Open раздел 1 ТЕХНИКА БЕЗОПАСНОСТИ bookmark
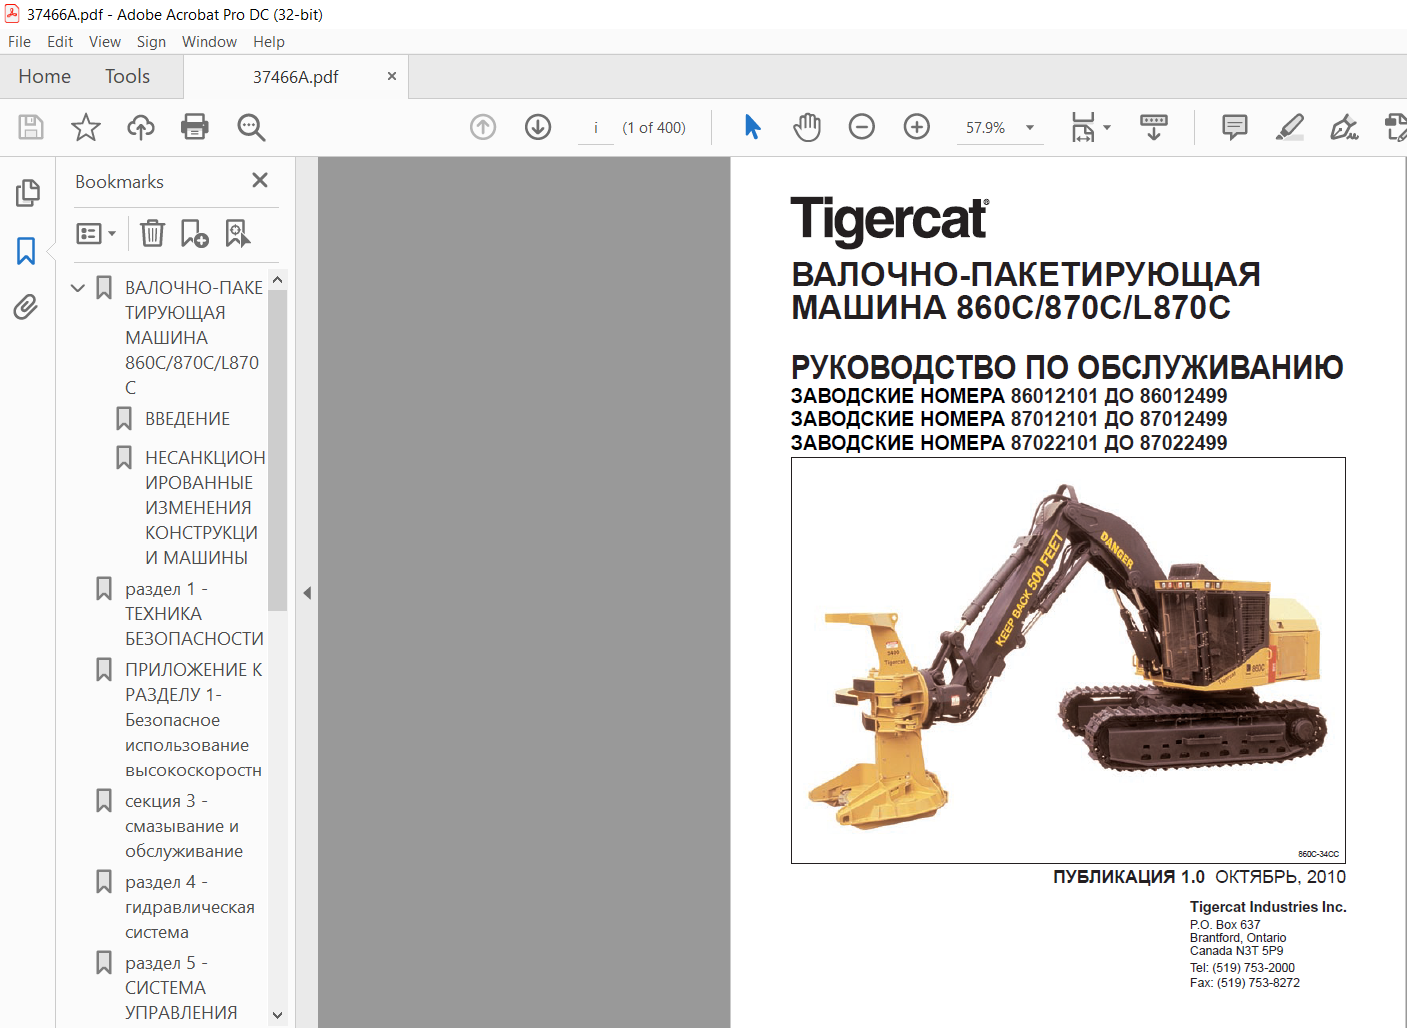This screenshot has width=1407, height=1028. 194,613
